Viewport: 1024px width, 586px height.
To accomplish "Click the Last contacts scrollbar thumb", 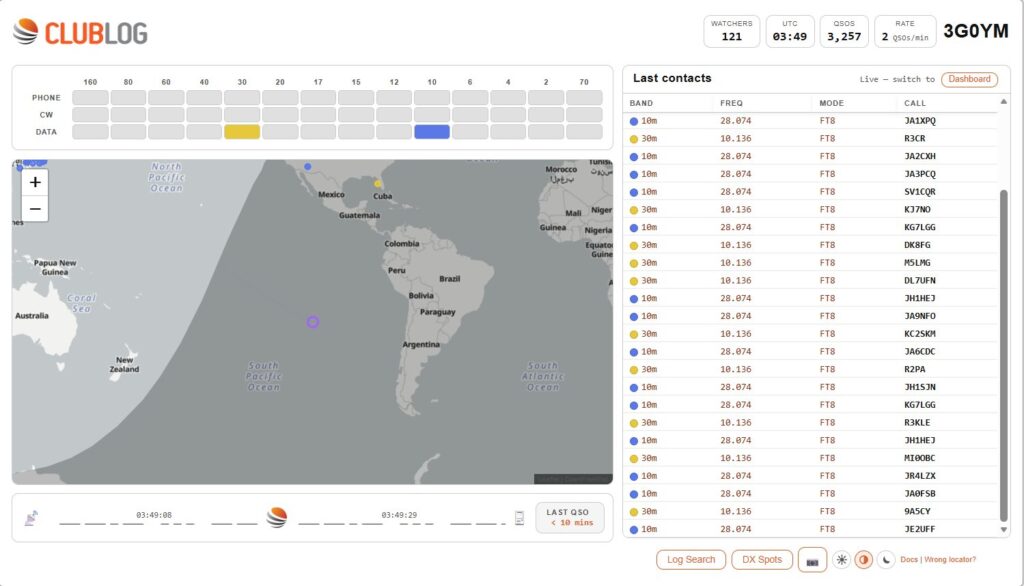I will coord(1004,355).
